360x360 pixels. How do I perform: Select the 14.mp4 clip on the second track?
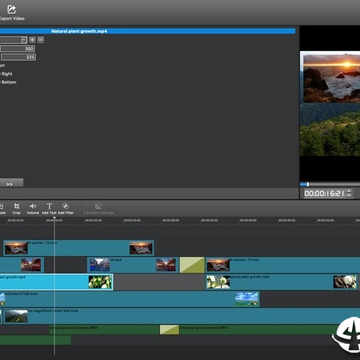point(133,265)
